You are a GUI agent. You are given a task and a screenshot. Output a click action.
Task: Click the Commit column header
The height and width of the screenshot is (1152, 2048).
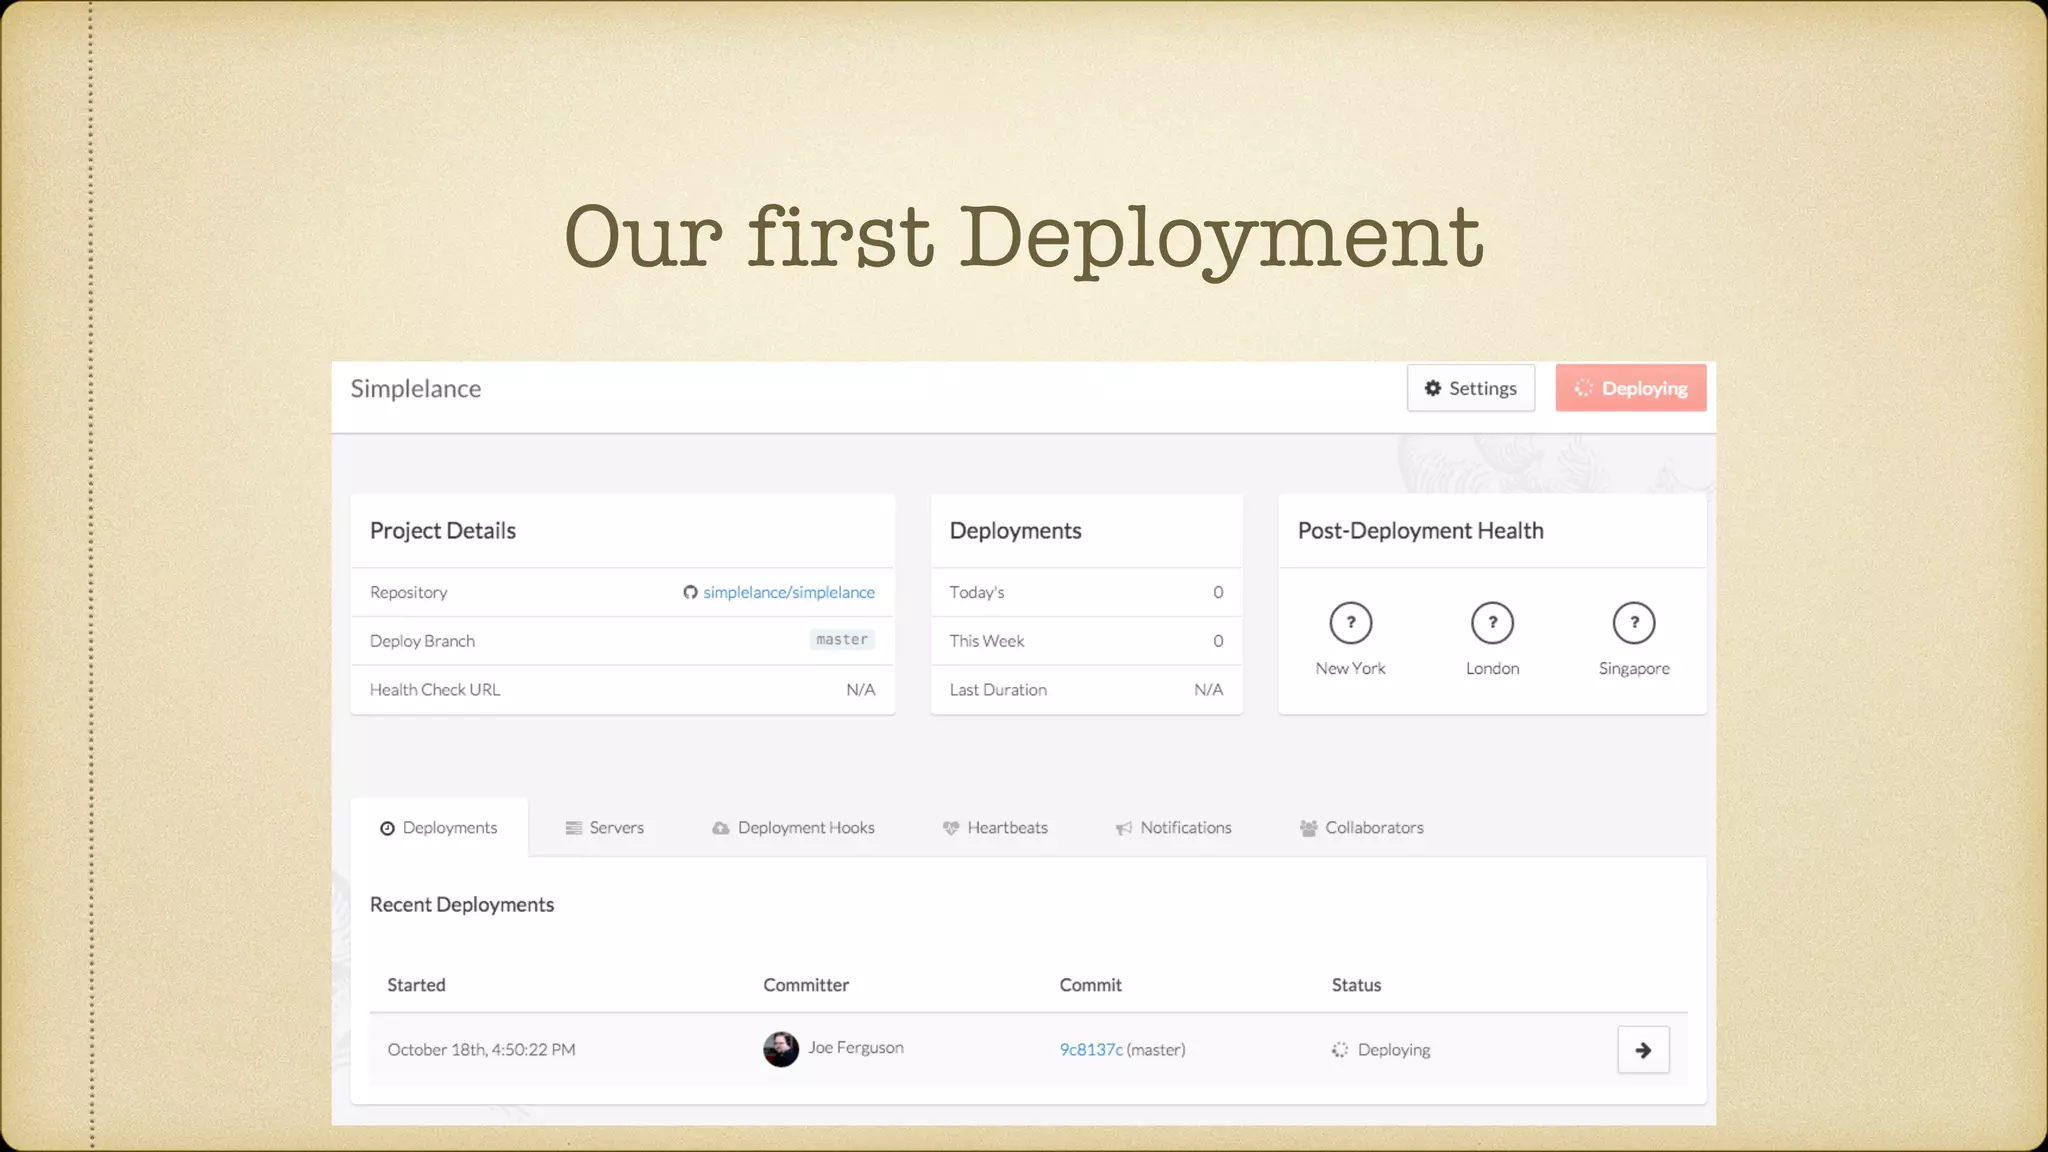tap(1091, 985)
